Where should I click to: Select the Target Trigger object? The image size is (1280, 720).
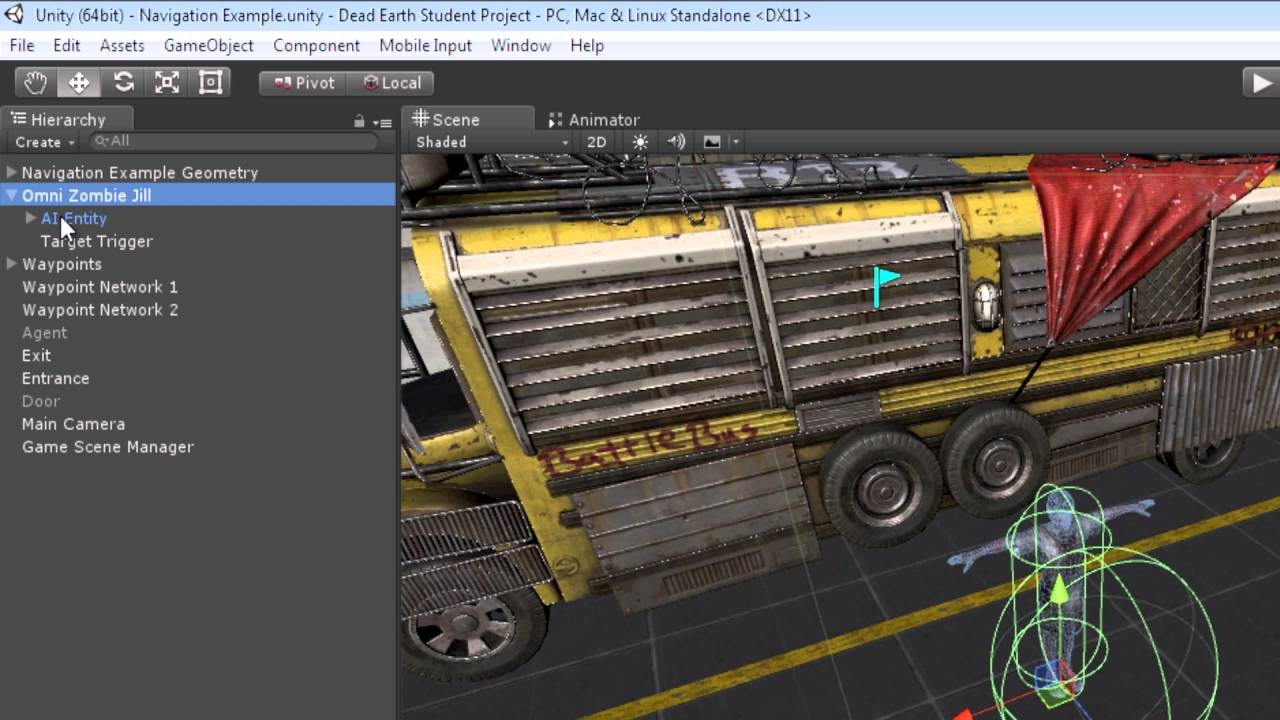coord(96,241)
